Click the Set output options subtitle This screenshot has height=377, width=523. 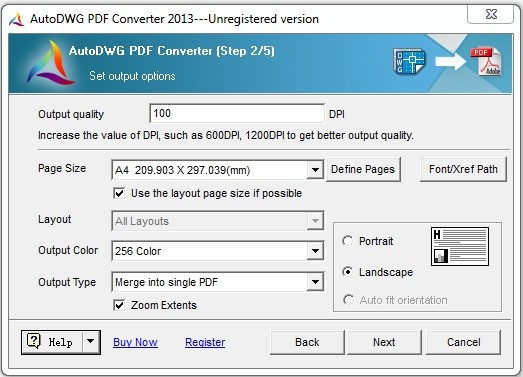tap(132, 76)
